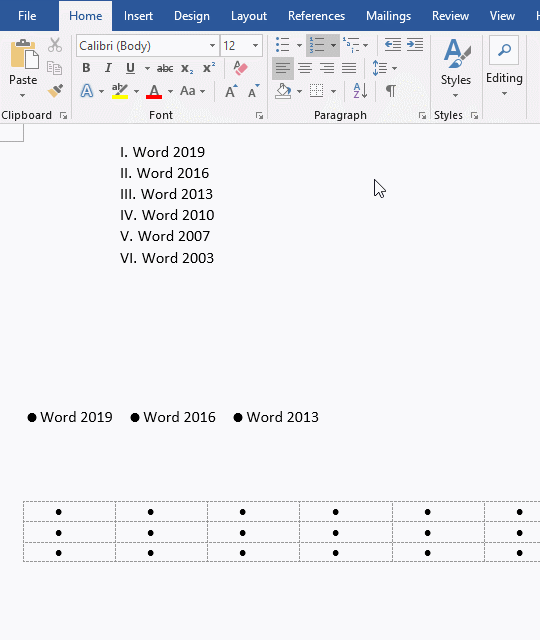Increase font size with larger A

[x=231, y=91]
